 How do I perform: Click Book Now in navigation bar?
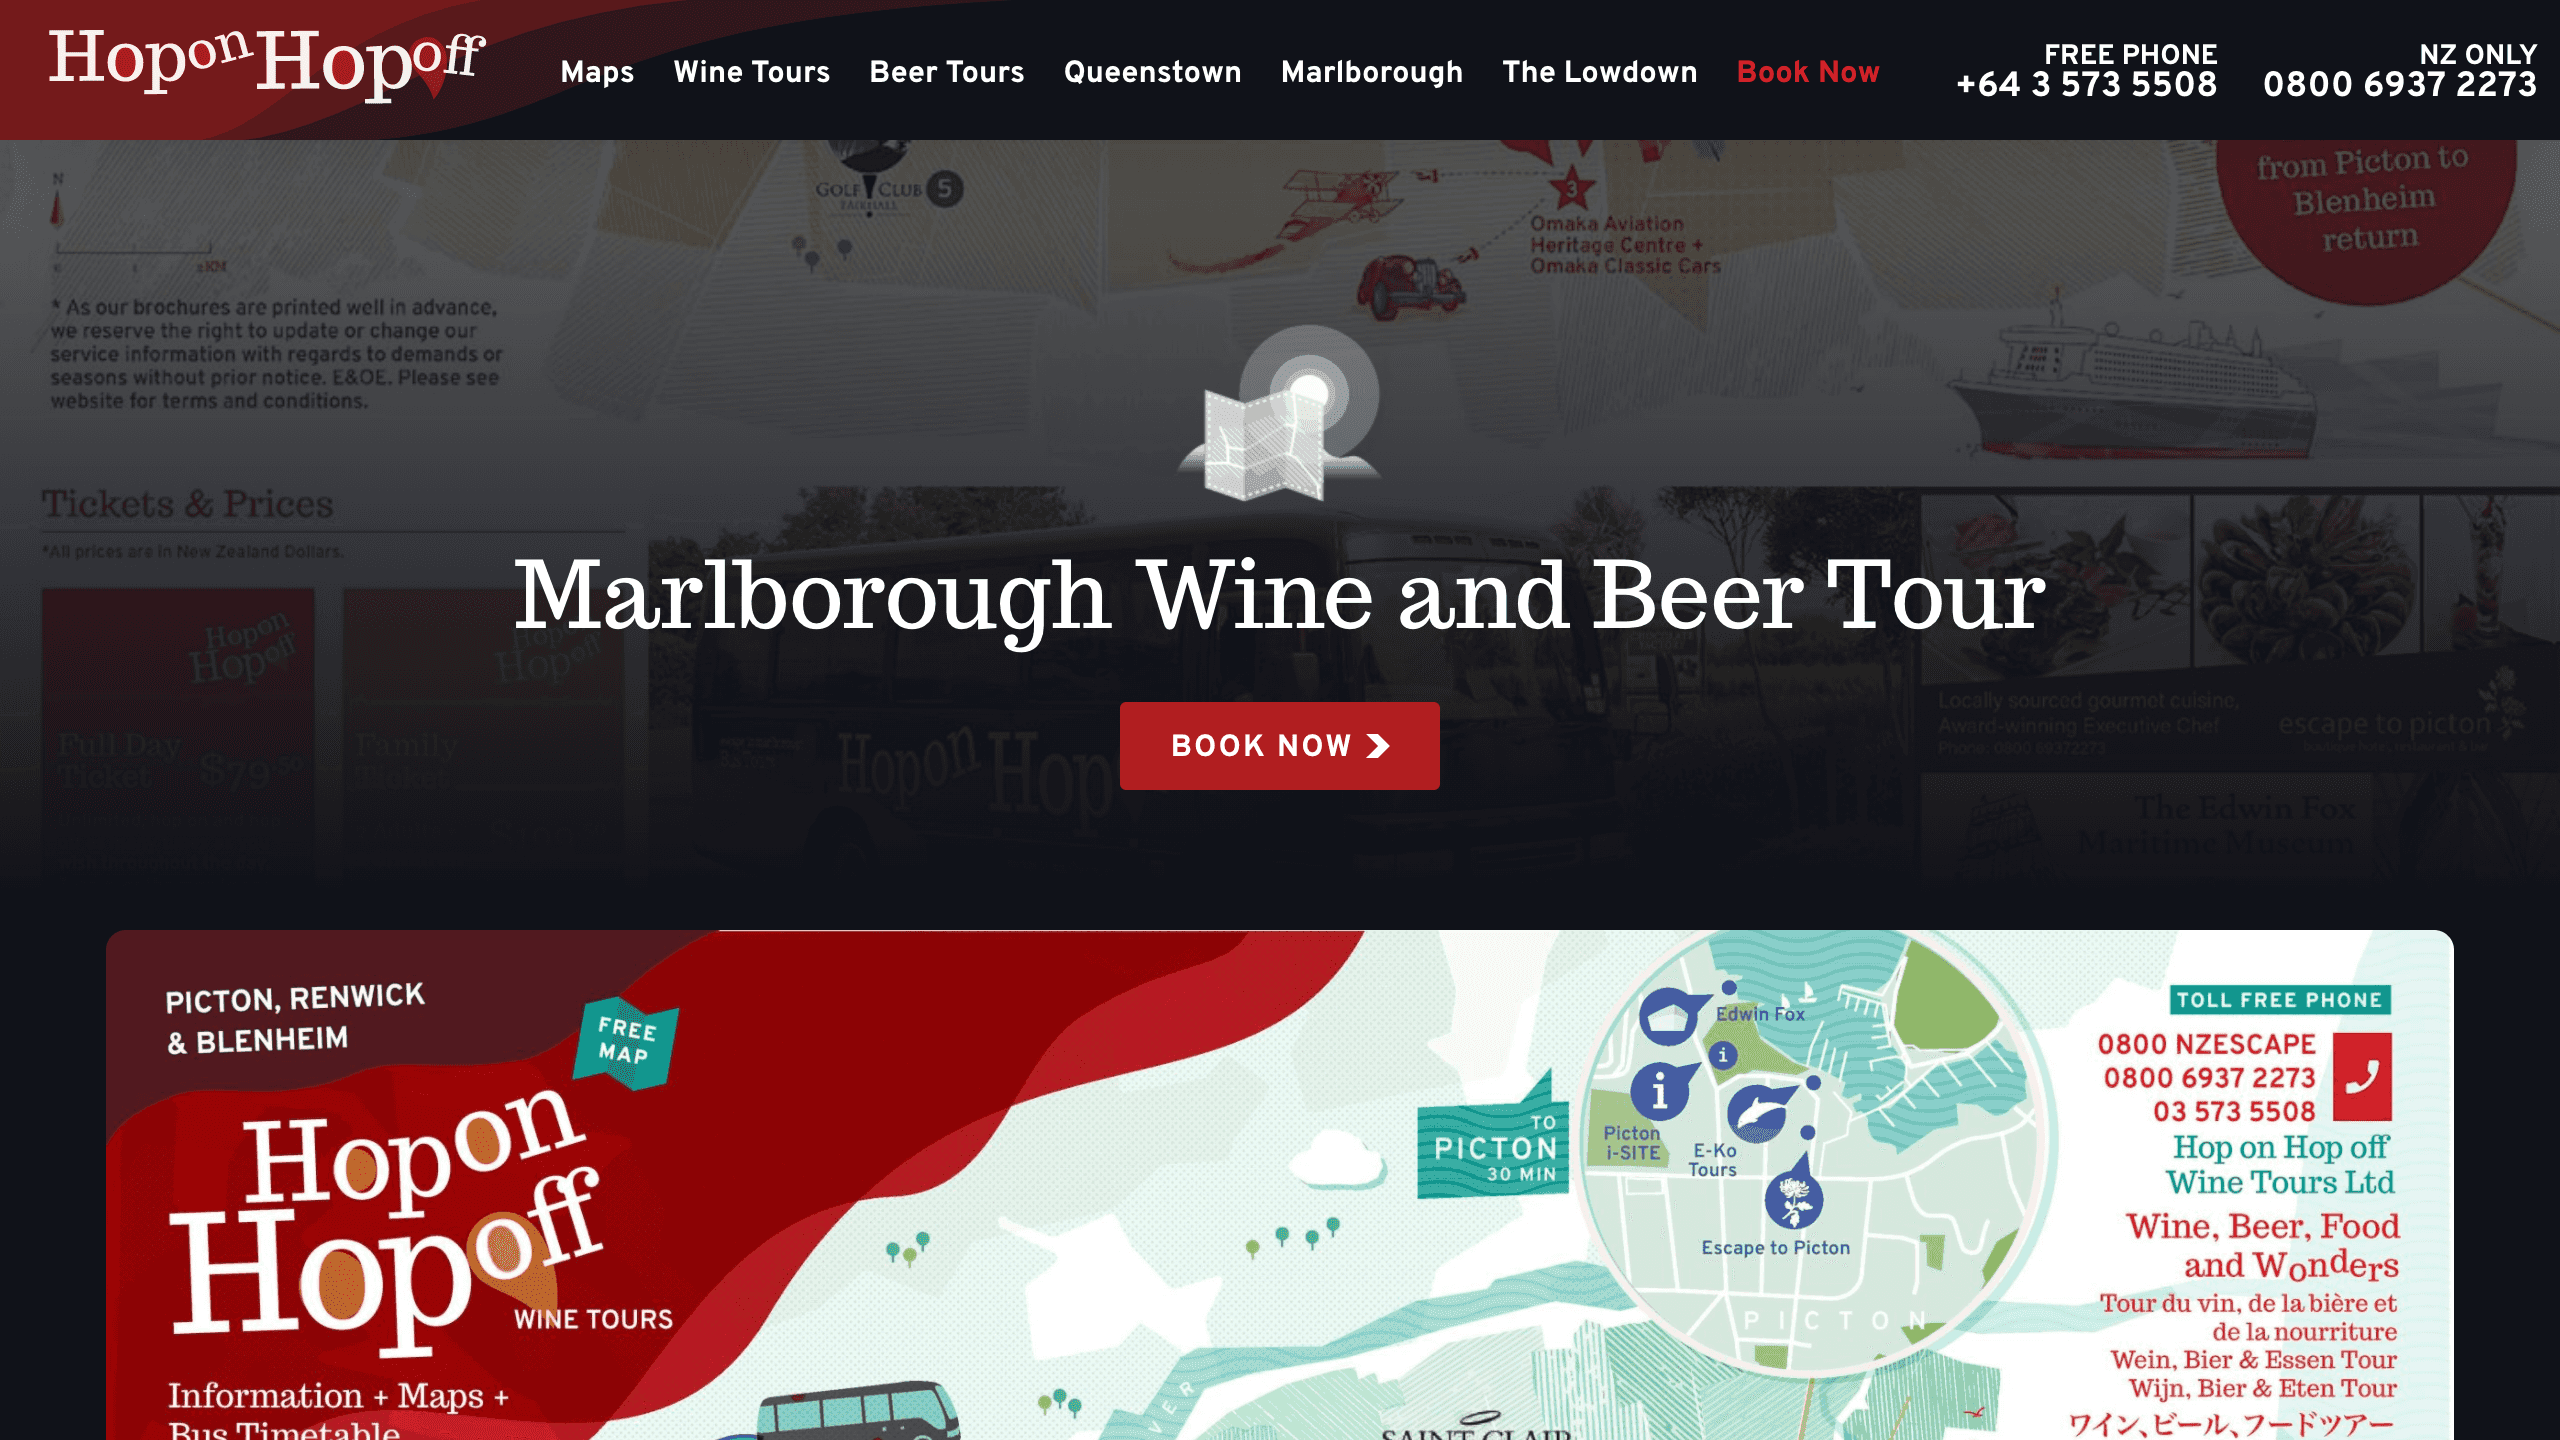point(1809,72)
